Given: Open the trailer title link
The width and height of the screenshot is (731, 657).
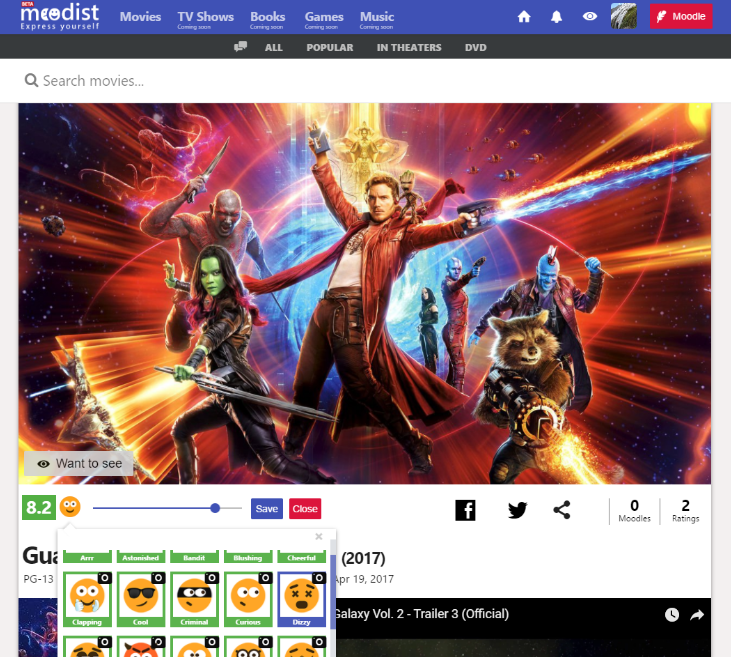Looking at the screenshot, I should coord(422,614).
